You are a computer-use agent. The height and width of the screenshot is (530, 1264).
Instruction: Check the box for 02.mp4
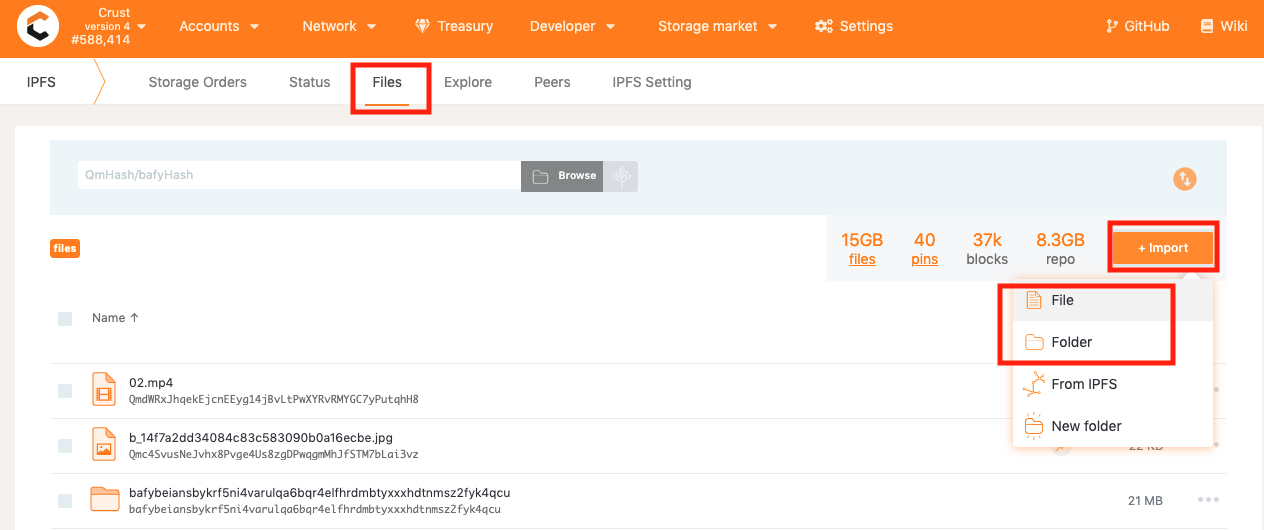pos(65,391)
